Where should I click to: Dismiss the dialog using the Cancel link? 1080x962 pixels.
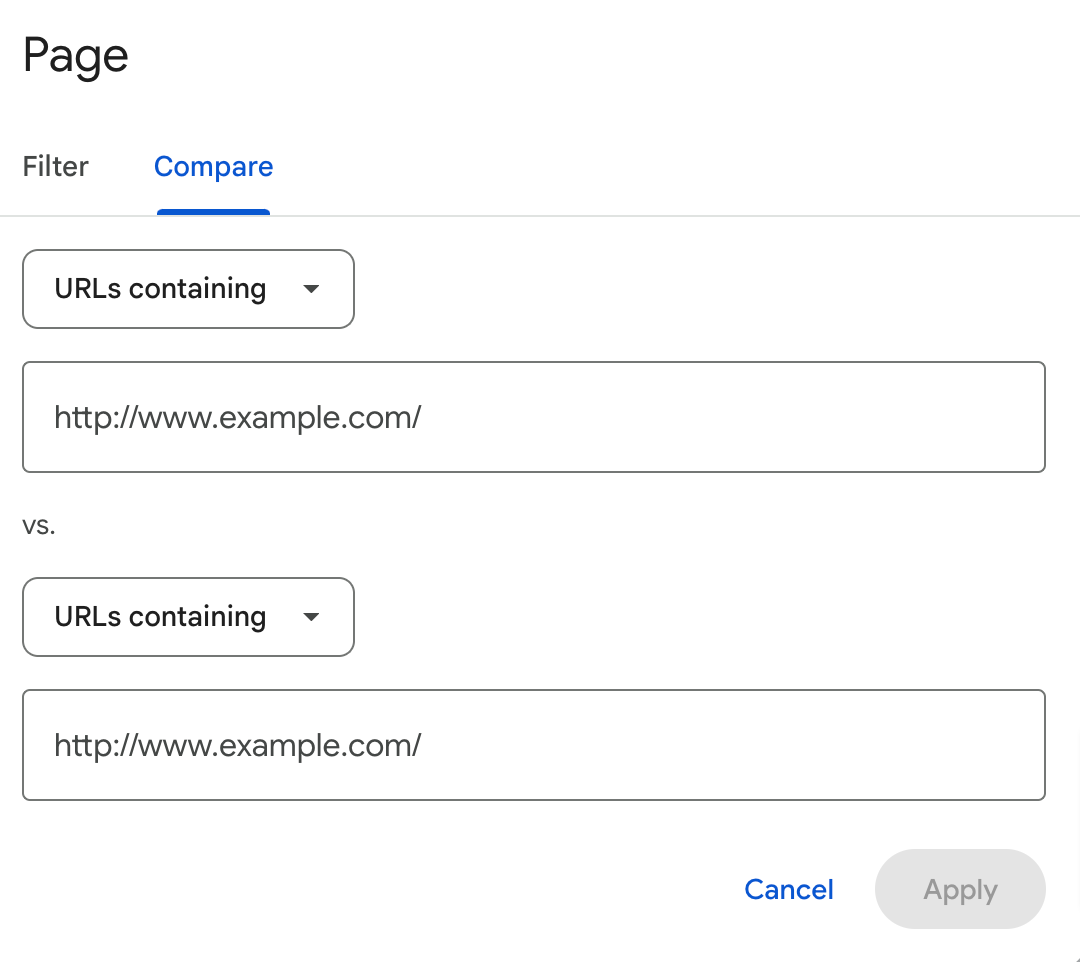(789, 890)
